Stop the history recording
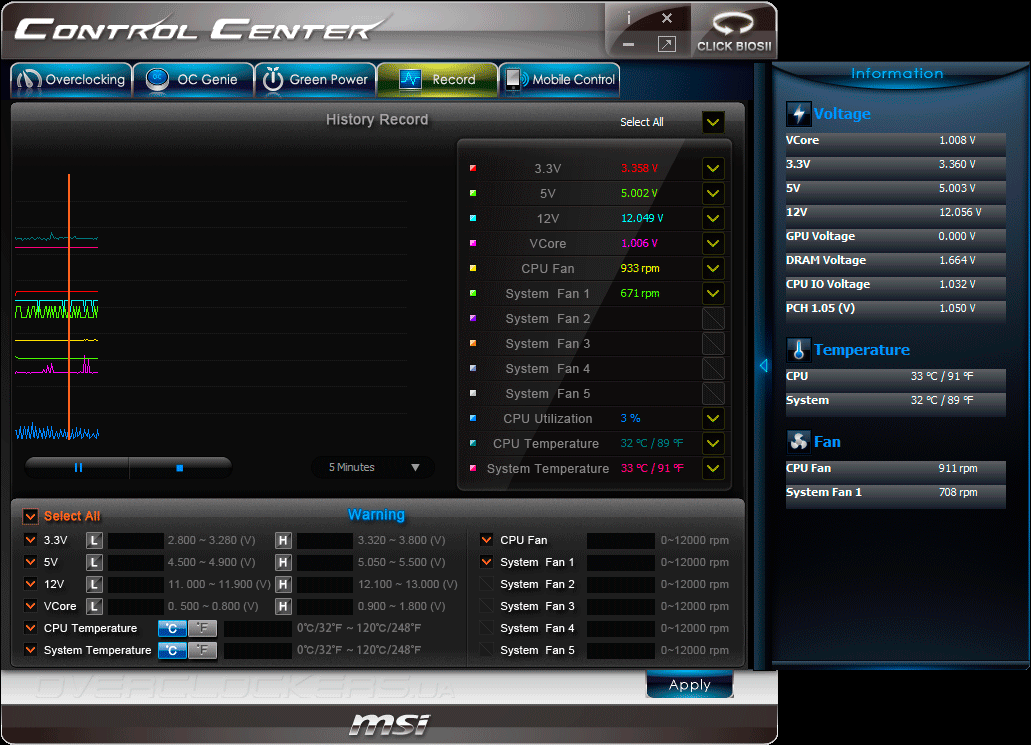The image size is (1031, 745). tap(180, 468)
